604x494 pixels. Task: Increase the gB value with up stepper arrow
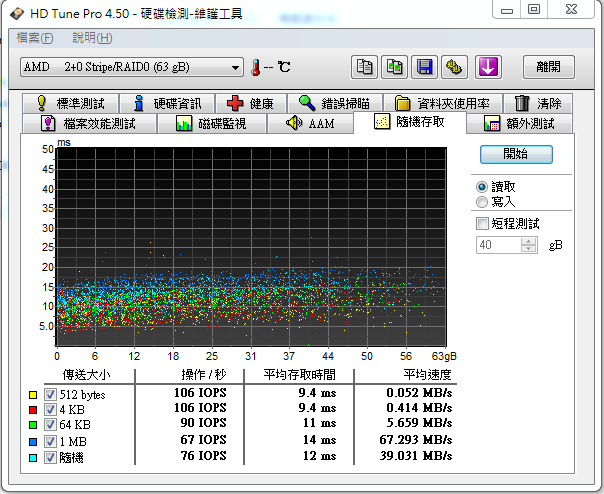click(528, 241)
